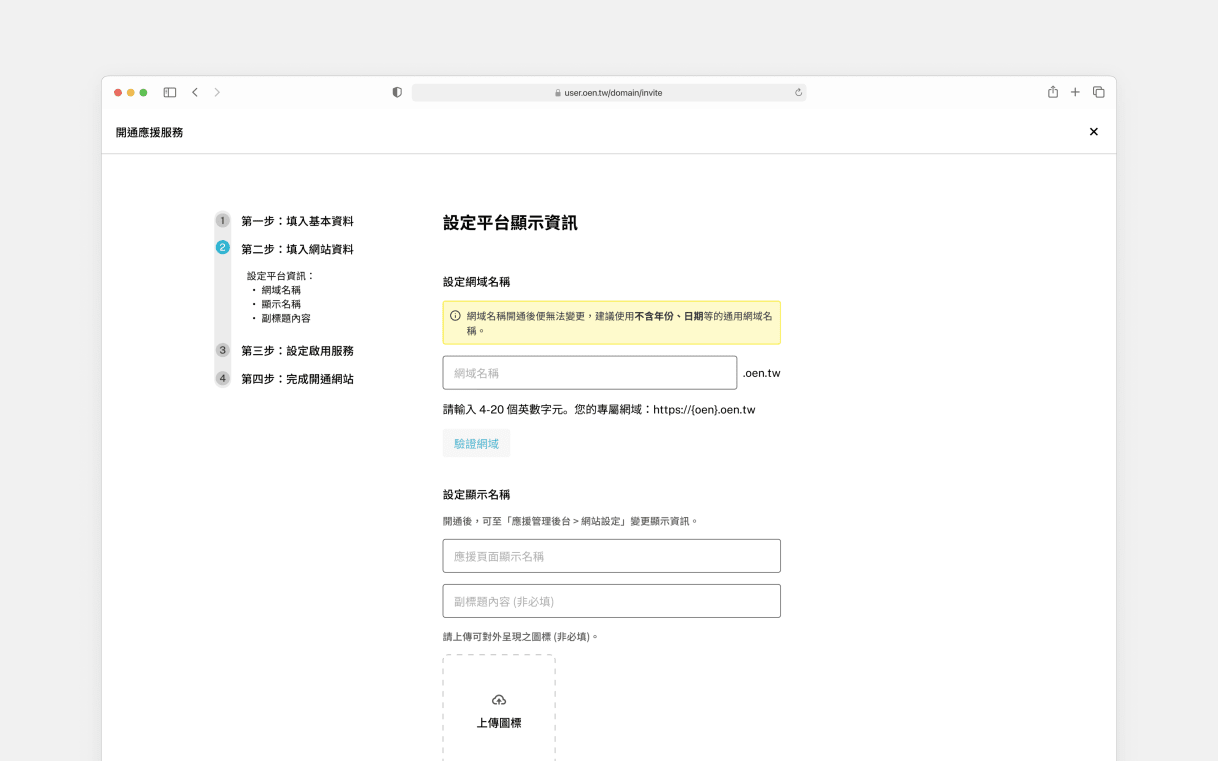The width and height of the screenshot is (1218, 761).
Task: Click the yellow domain name warning notice
Action: tap(612, 323)
